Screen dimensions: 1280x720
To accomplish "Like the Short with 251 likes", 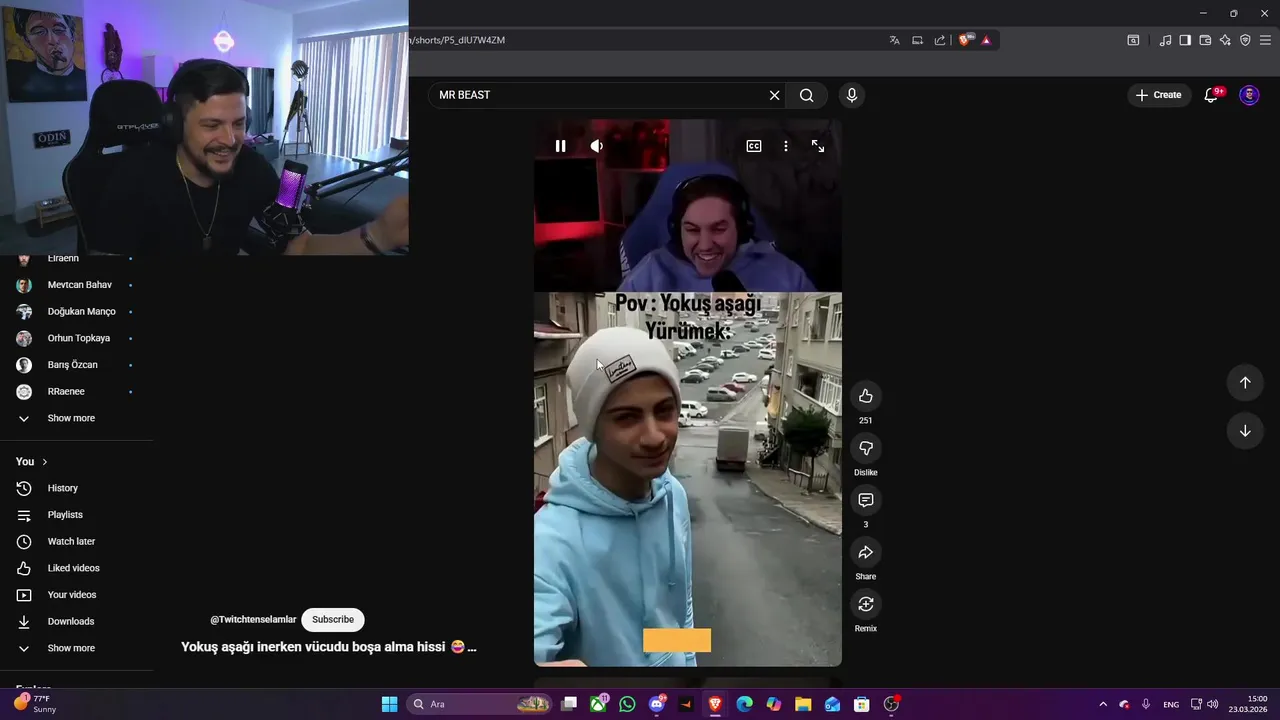I will (x=866, y=396).
